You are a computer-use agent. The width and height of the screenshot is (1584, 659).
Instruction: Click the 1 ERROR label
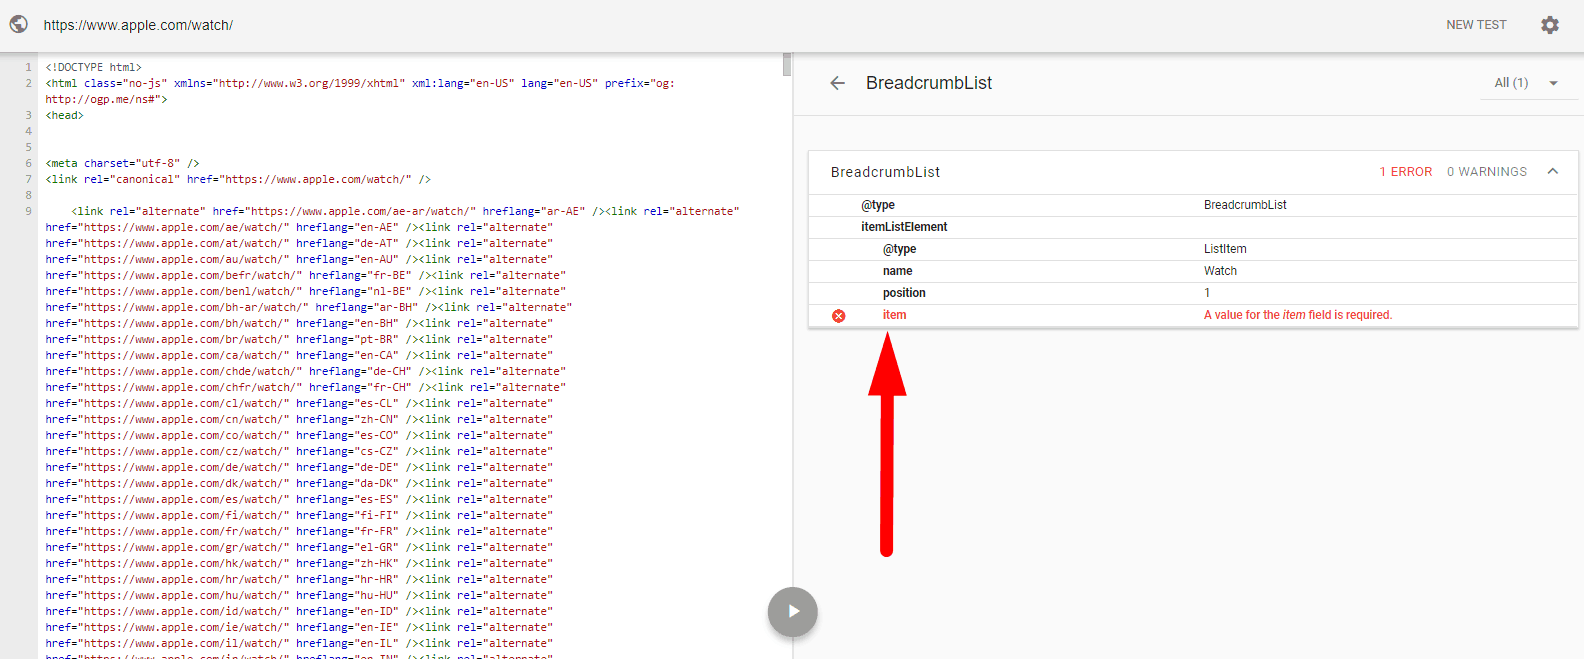pyautogui.click(x=1405, y=172)
